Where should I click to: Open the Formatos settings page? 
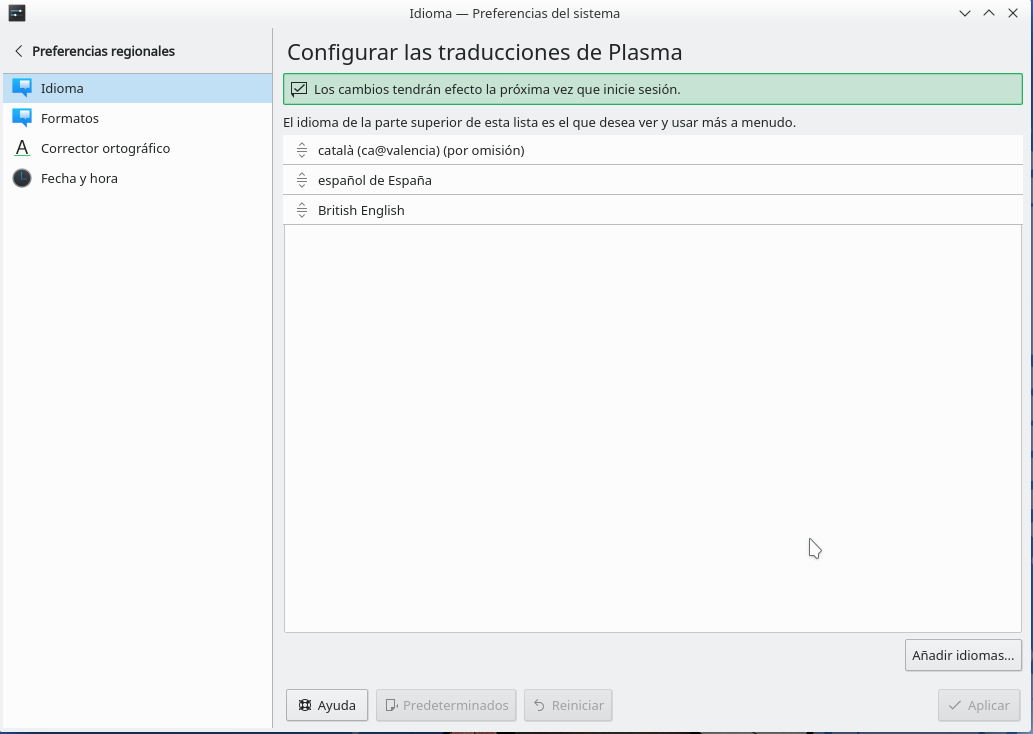(x=70, y=118)
